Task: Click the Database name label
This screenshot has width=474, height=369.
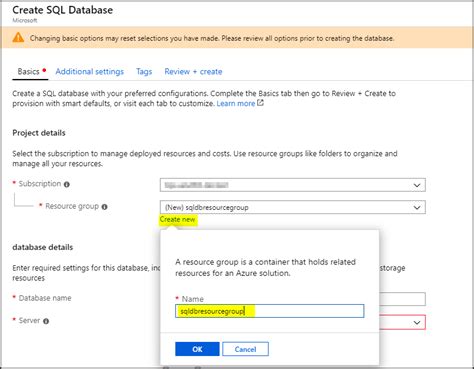Action: pyautogui.click(x=45, y=298)
